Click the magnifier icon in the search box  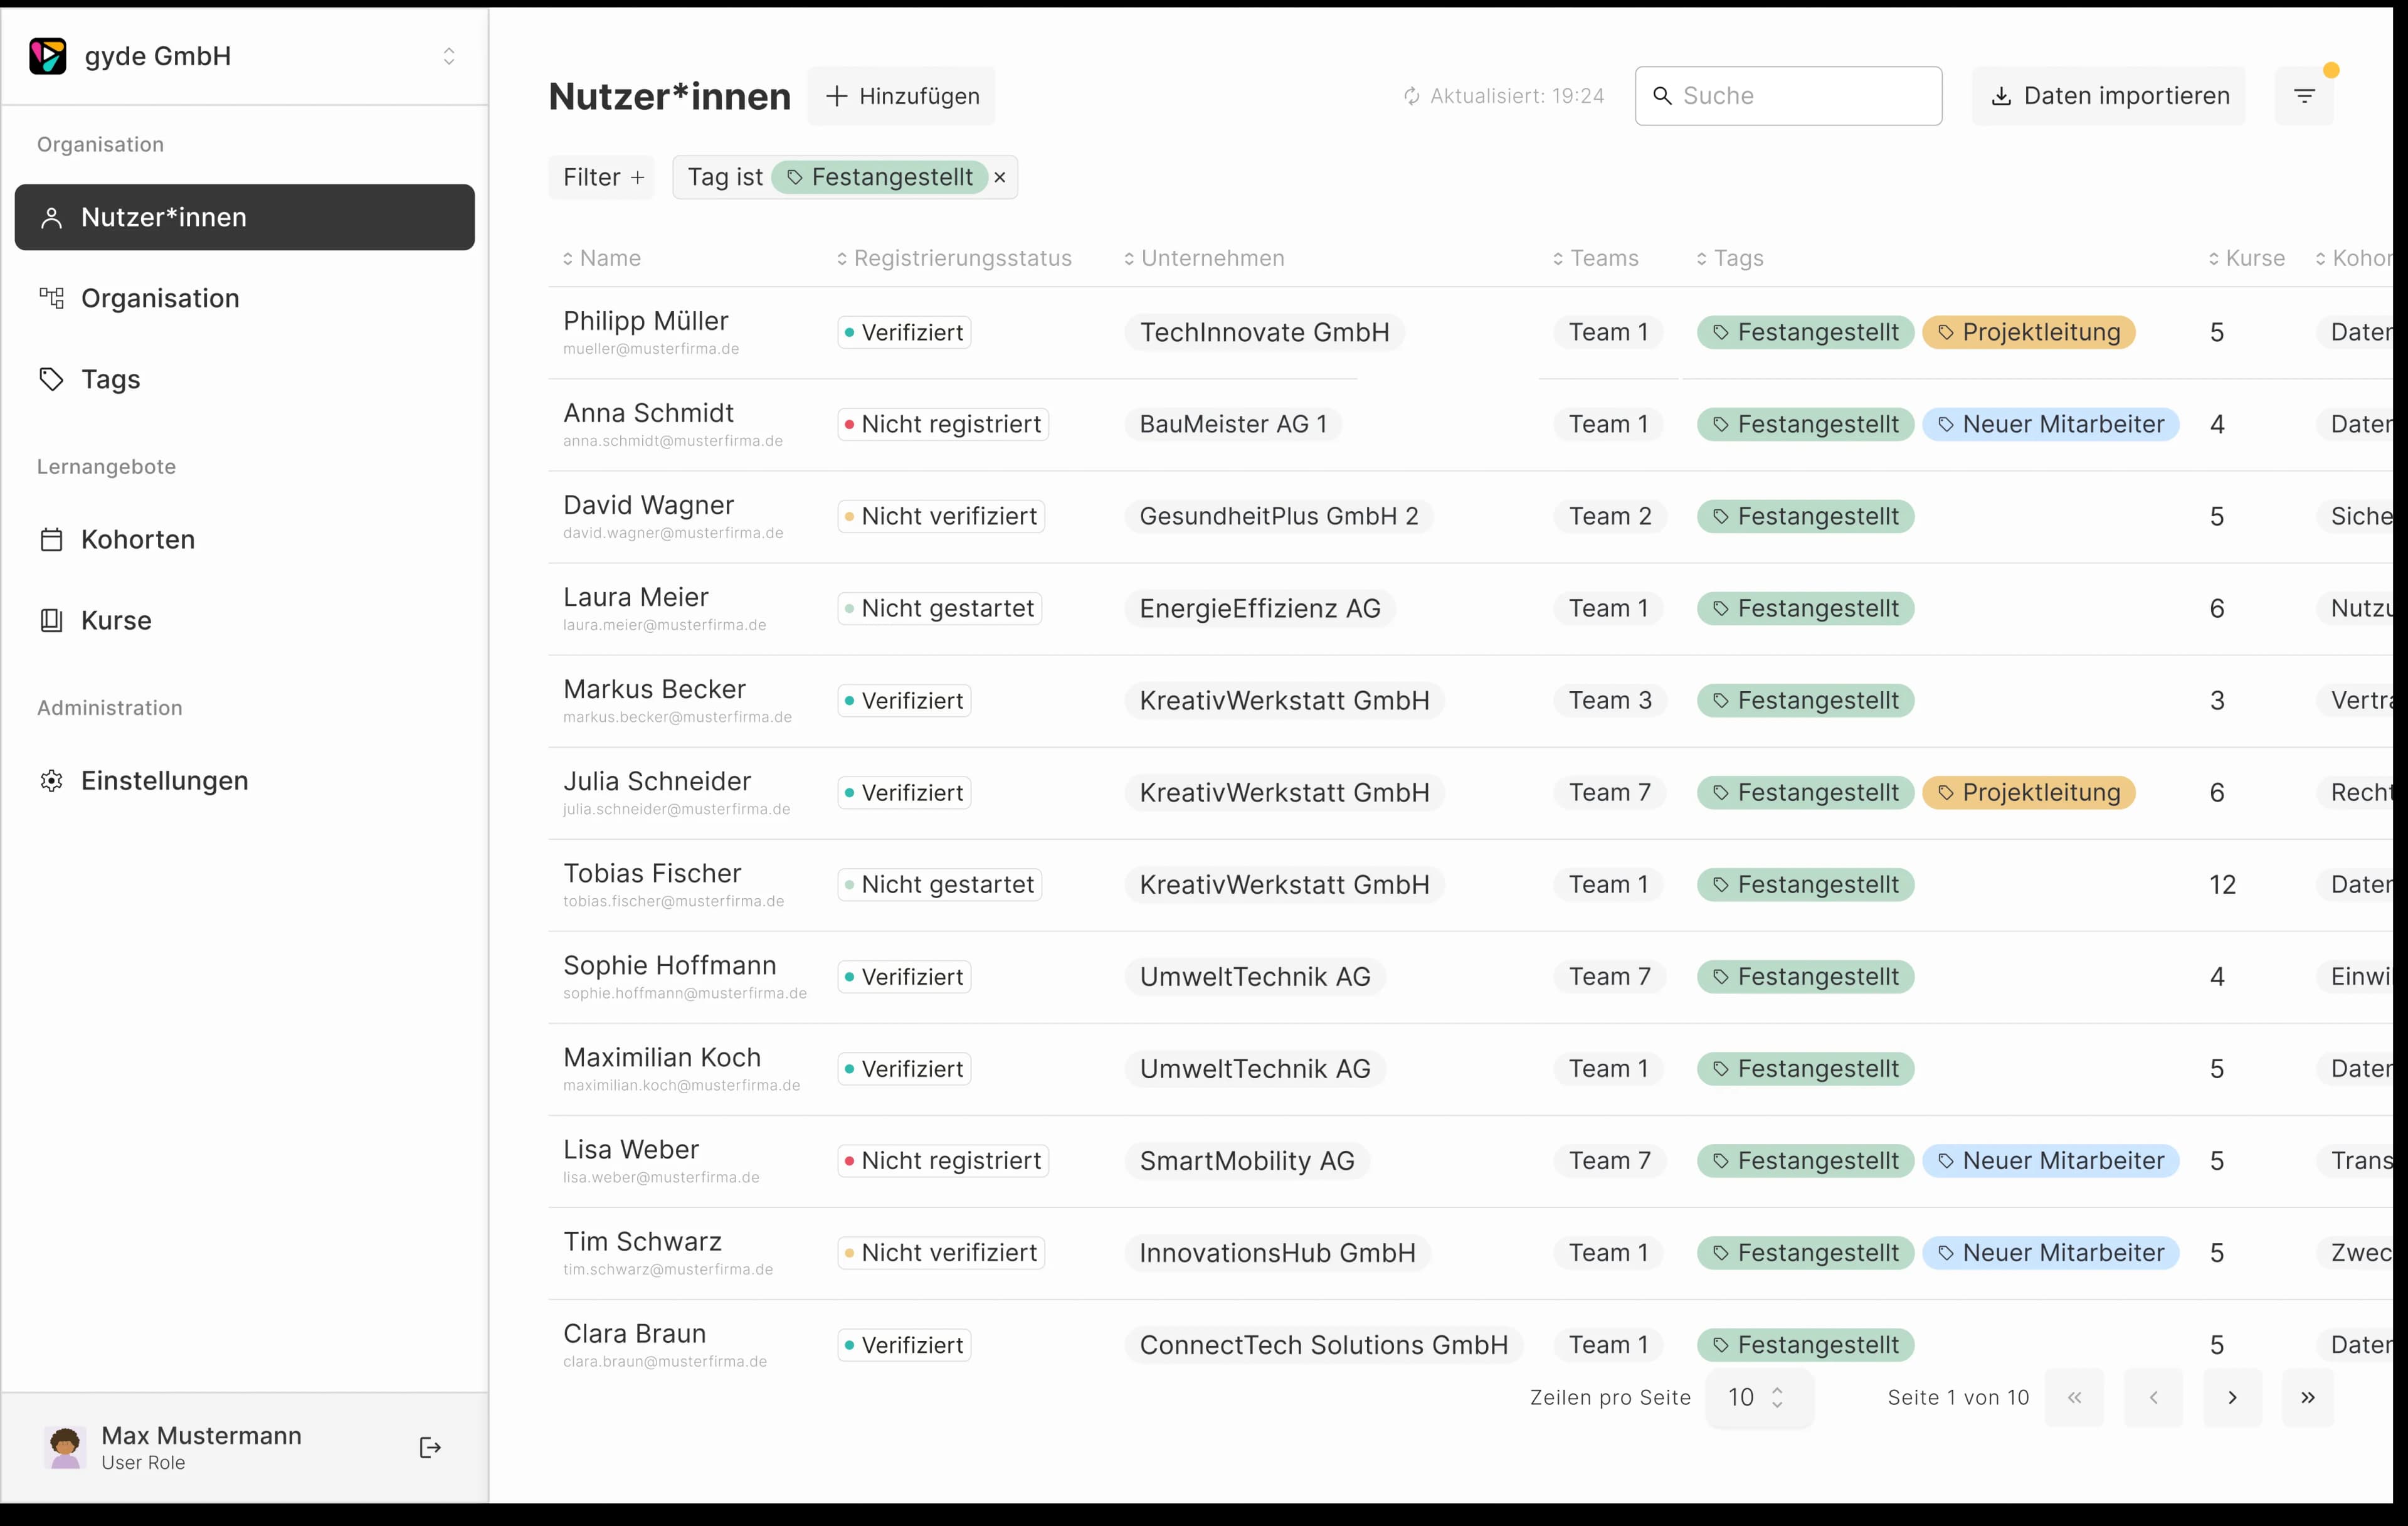click(1662, 96)
